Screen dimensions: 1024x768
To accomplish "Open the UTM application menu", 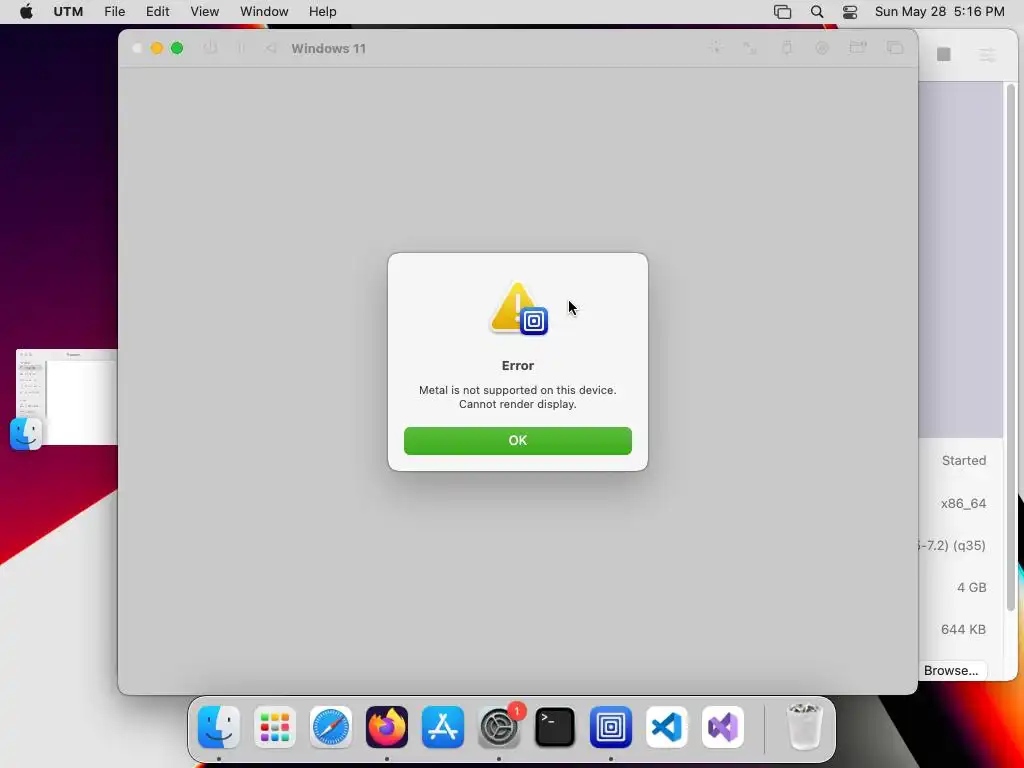I will (68, 12).
